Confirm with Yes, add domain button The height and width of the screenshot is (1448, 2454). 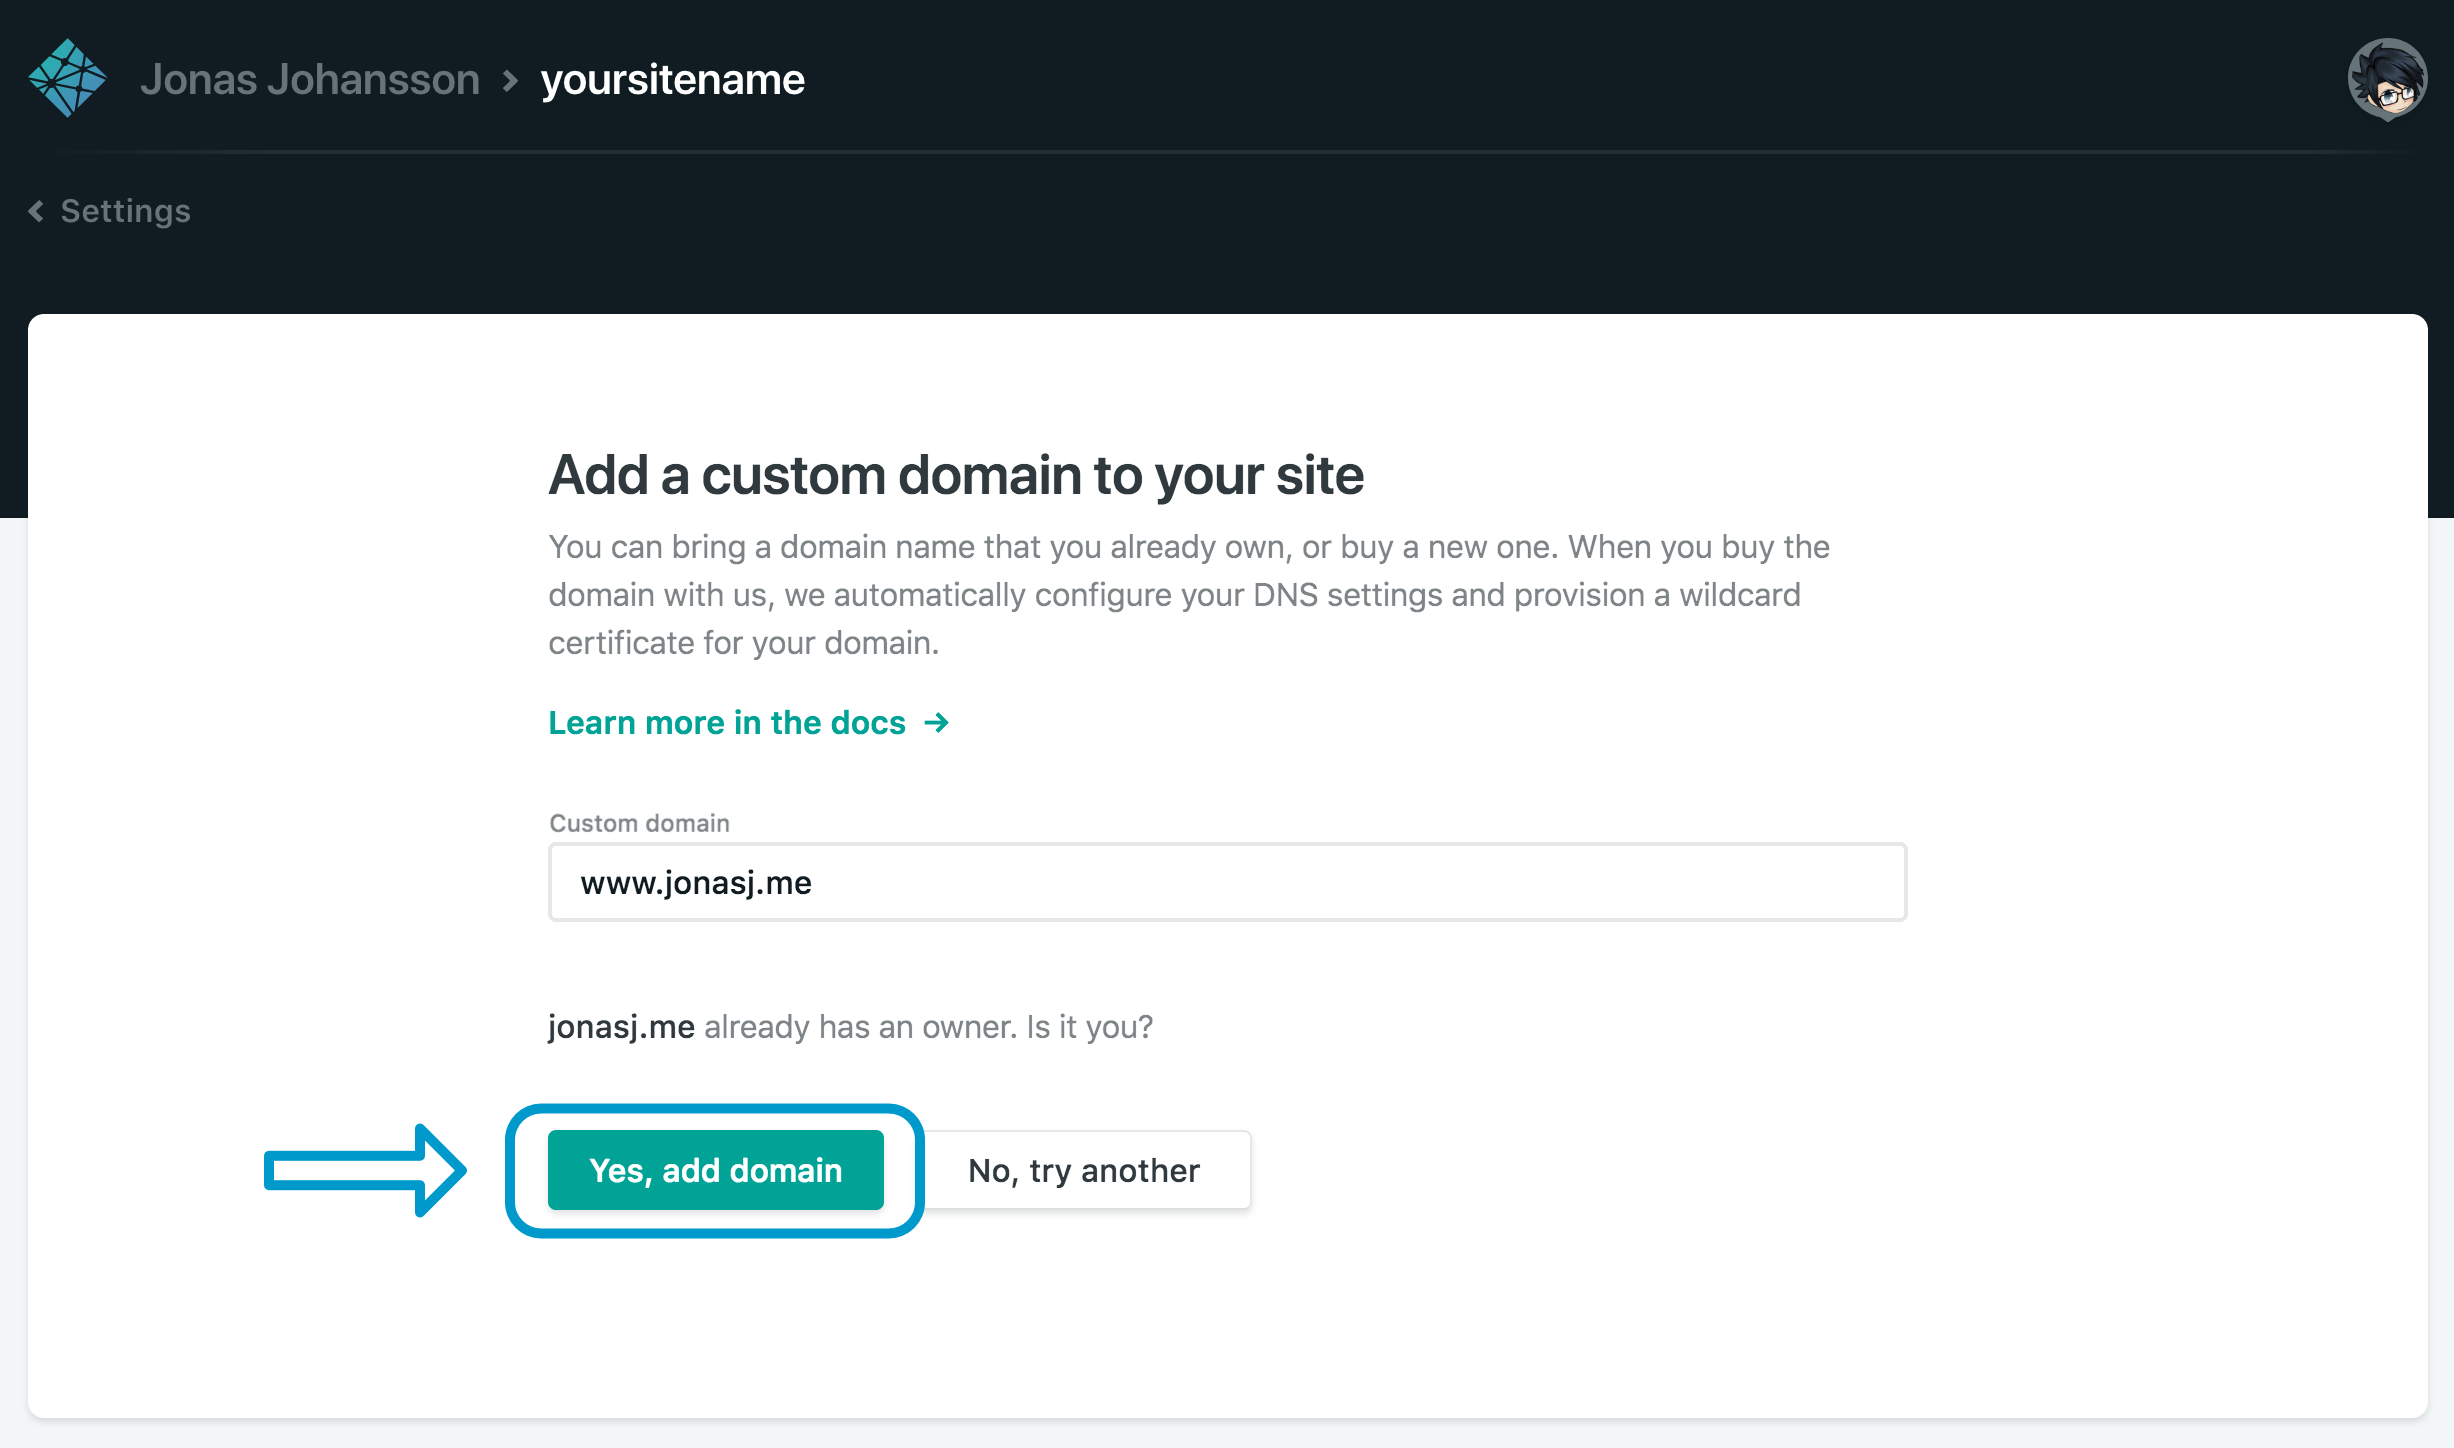pyautogui.click(x=716, y=1170)
